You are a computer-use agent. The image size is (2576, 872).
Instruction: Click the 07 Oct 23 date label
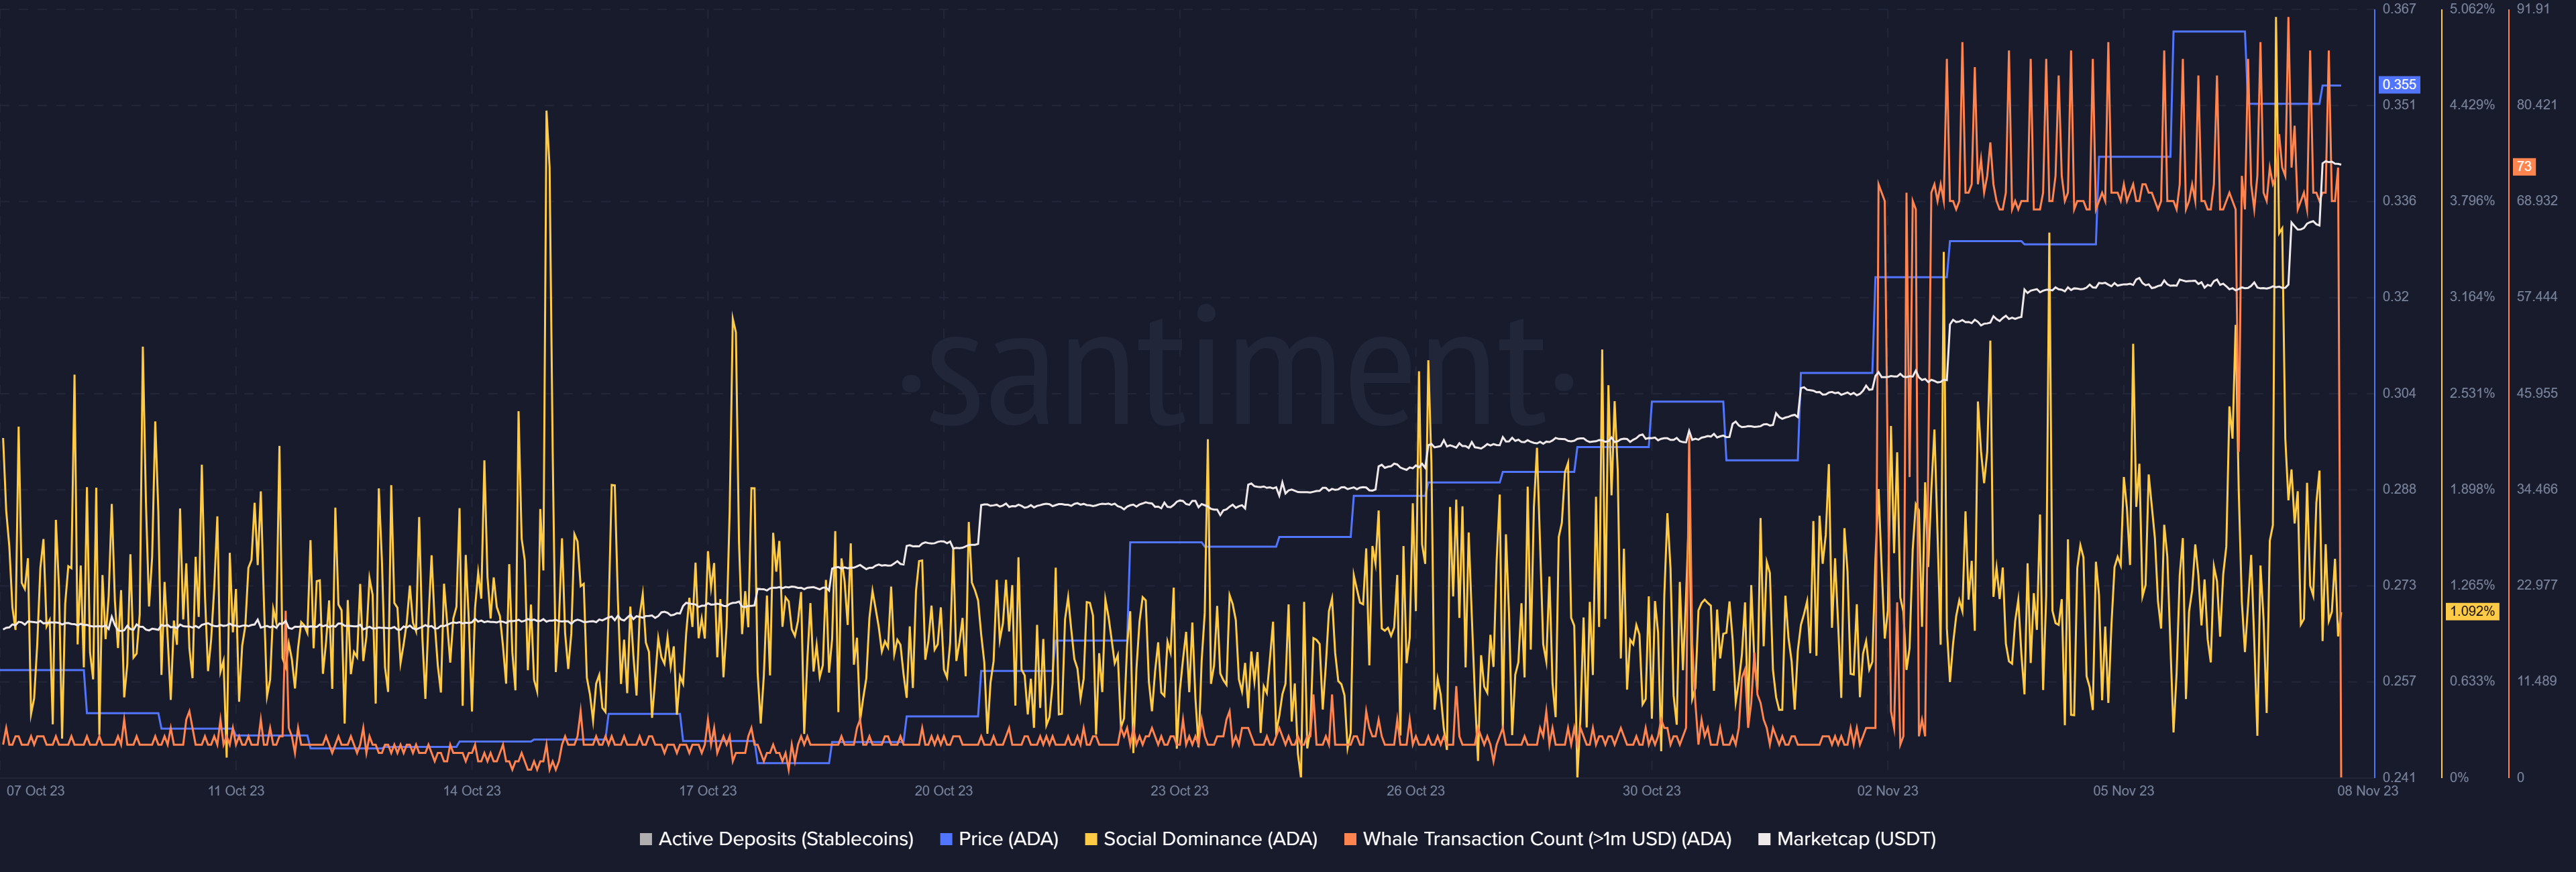pos(35,791)
